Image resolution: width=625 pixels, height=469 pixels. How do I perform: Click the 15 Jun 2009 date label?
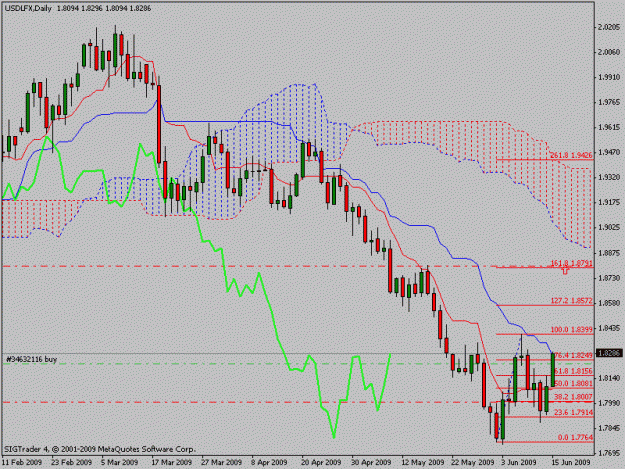click(x=571, y=463)
